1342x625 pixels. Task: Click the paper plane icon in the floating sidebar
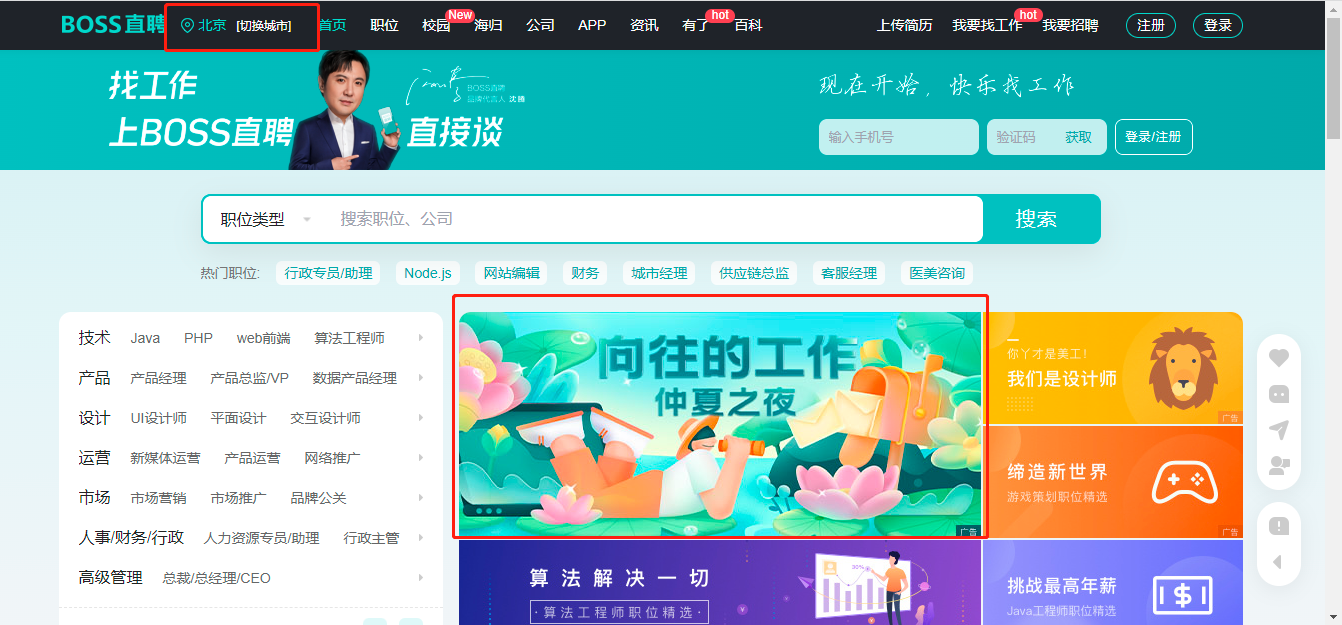[x=1279, y=430]
